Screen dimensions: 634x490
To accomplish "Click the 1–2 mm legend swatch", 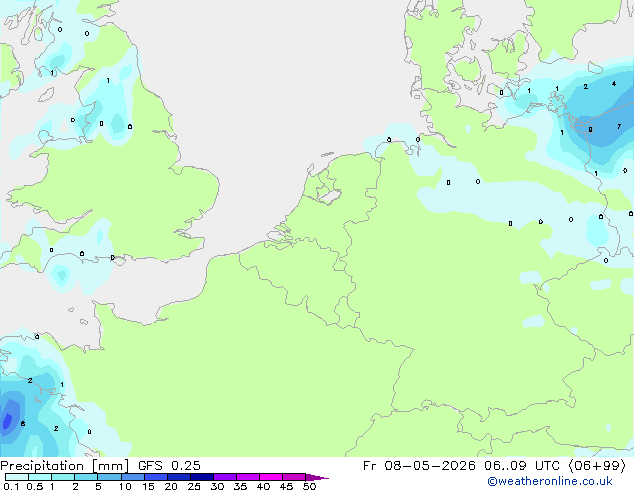I will coord(63,477).
